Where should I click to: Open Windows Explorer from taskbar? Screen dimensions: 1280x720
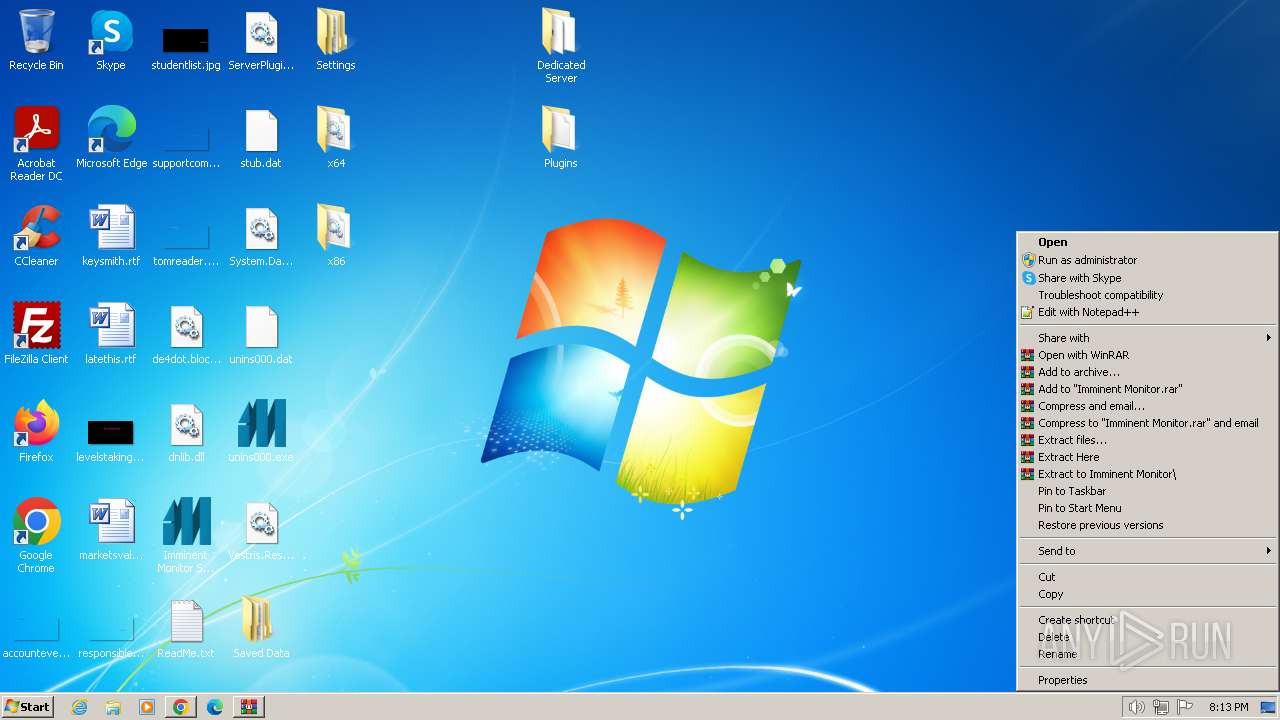pos(113,707)
